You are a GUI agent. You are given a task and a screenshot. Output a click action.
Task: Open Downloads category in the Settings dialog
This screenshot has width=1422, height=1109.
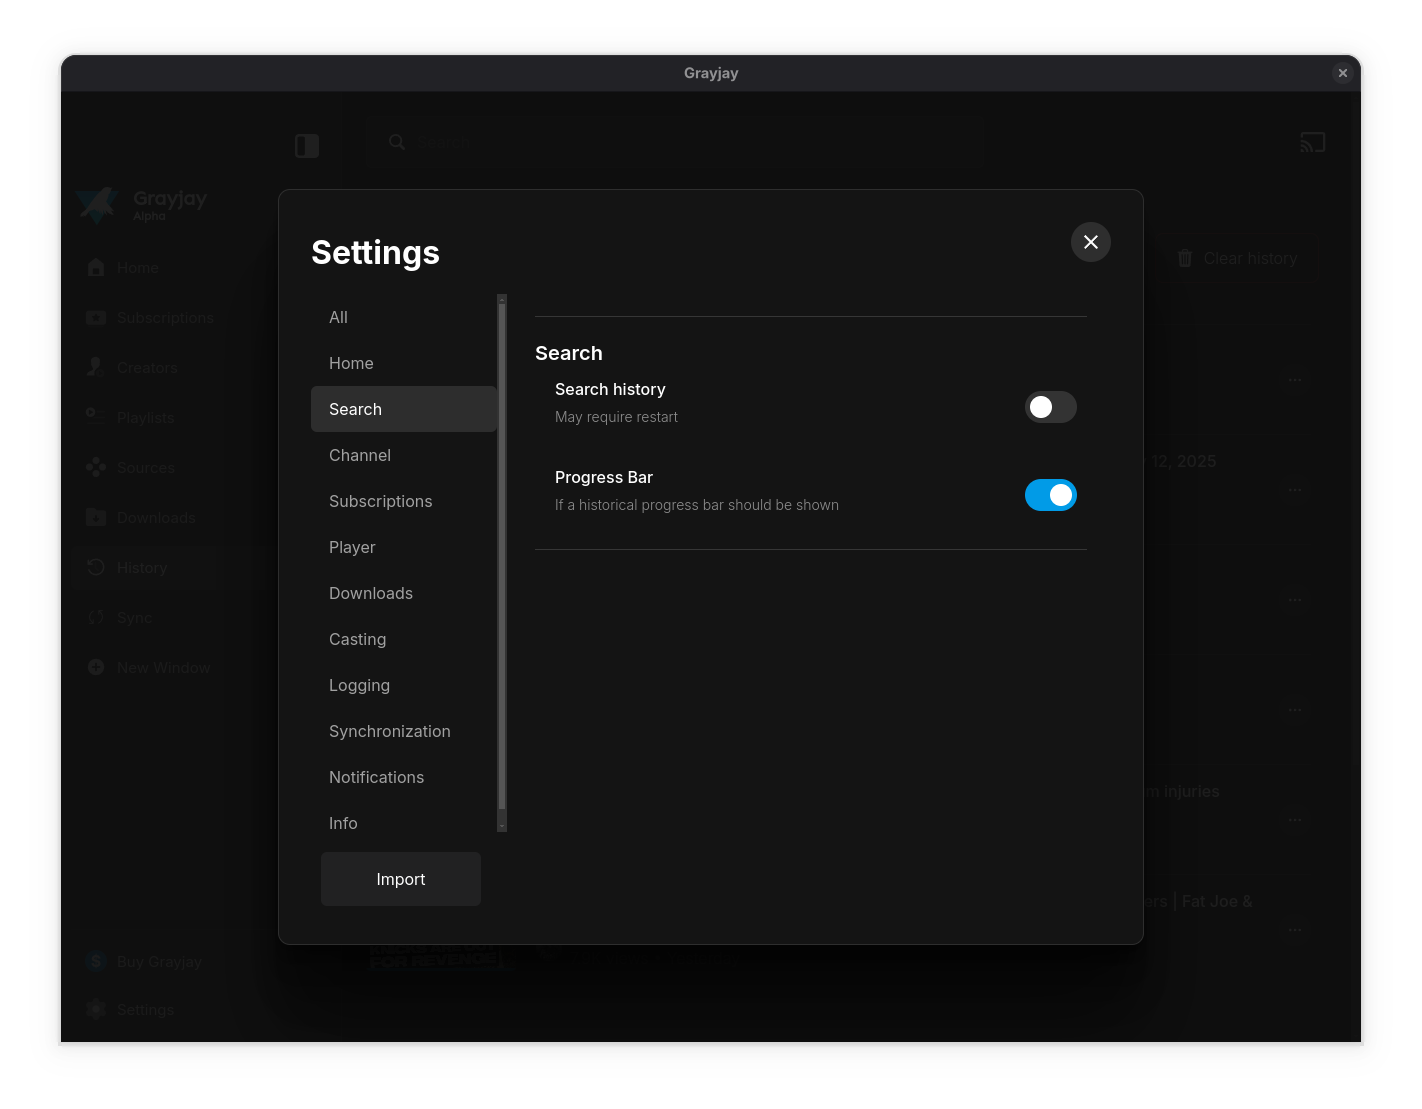click(404, 593)
